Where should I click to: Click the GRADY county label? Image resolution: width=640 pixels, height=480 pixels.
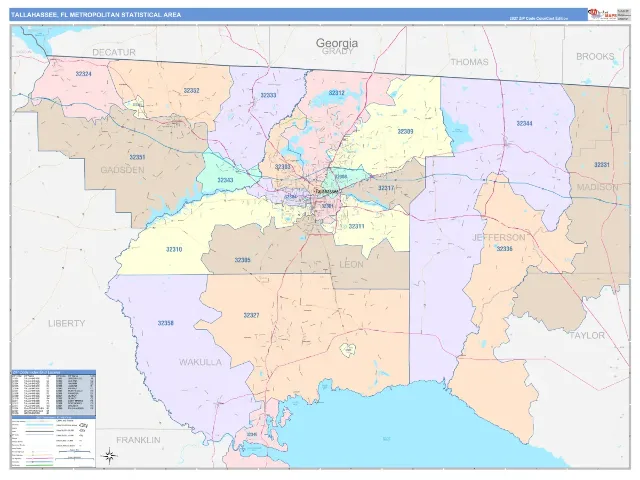click(338, 51)
